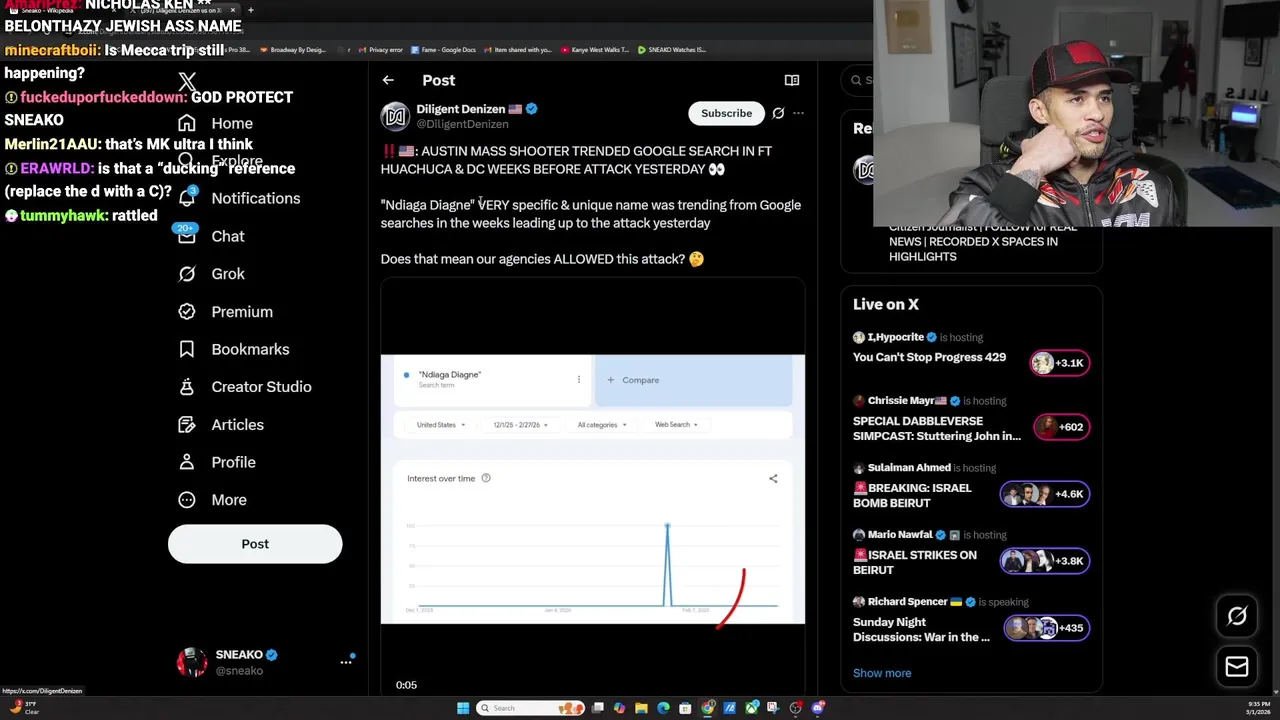Play the Google Trends video in post
This screenshot has height=720, width=1280.
[x=592, y=489]
